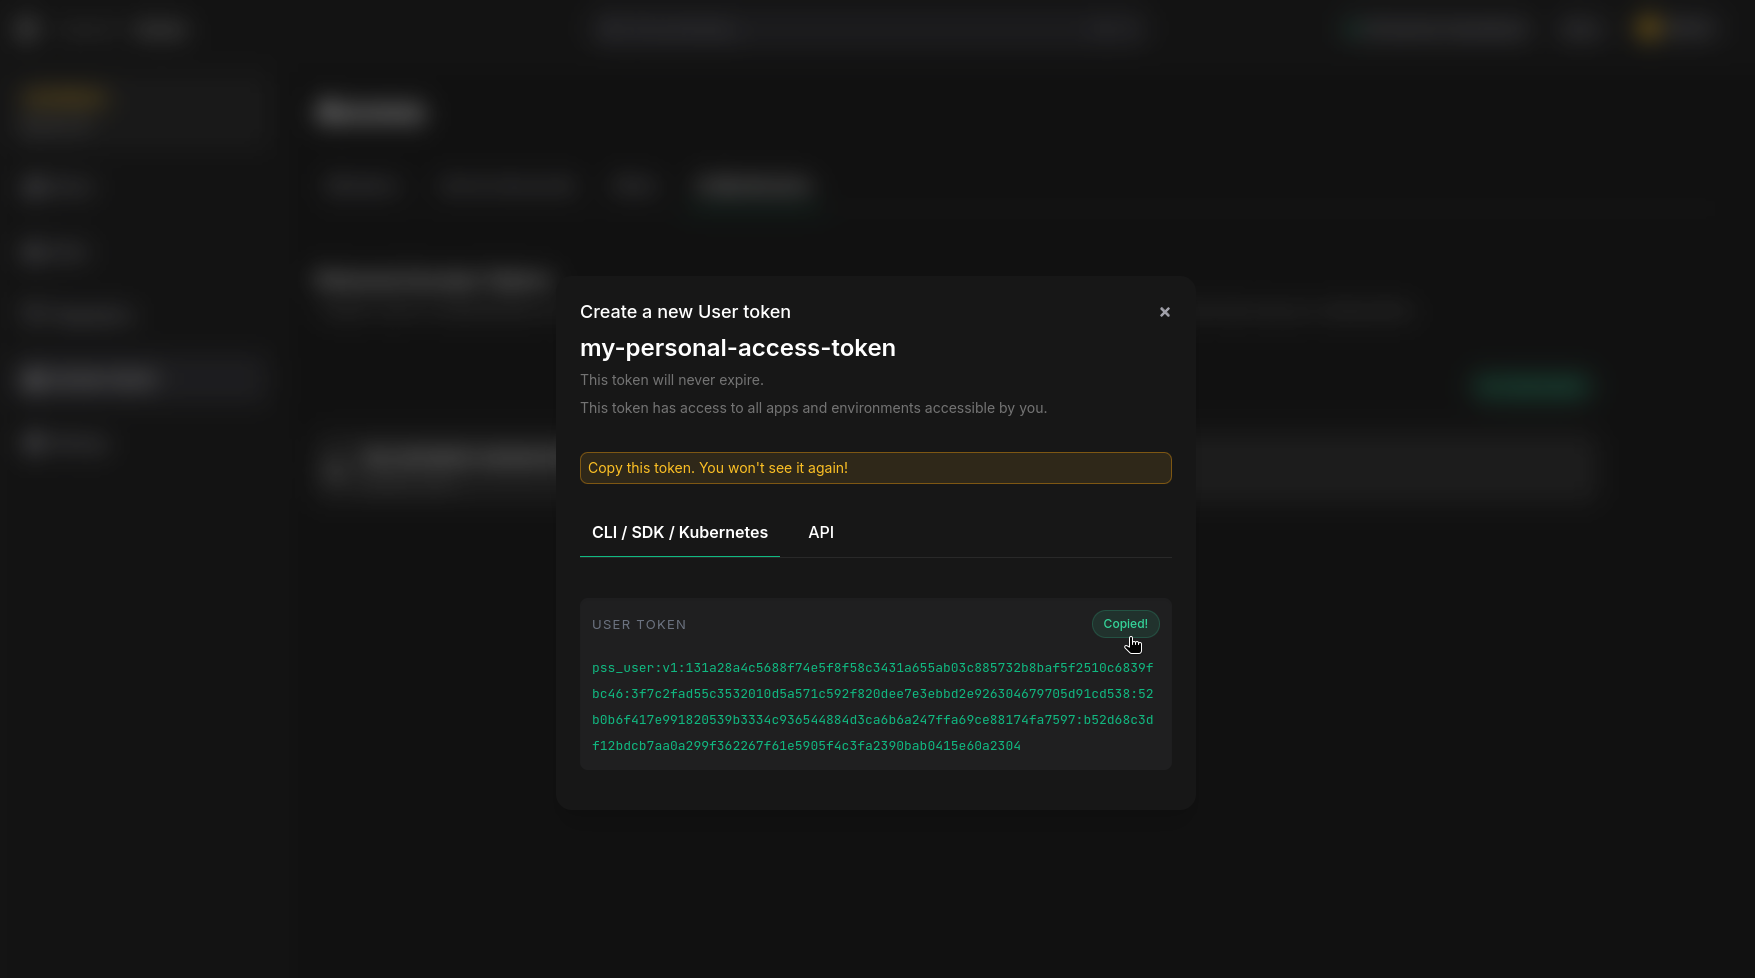Image resolution: width=1755 pixels, height=978 pixels.
Task: Click the blurred first page tab under heading
Action: click(x=359, y=186)
